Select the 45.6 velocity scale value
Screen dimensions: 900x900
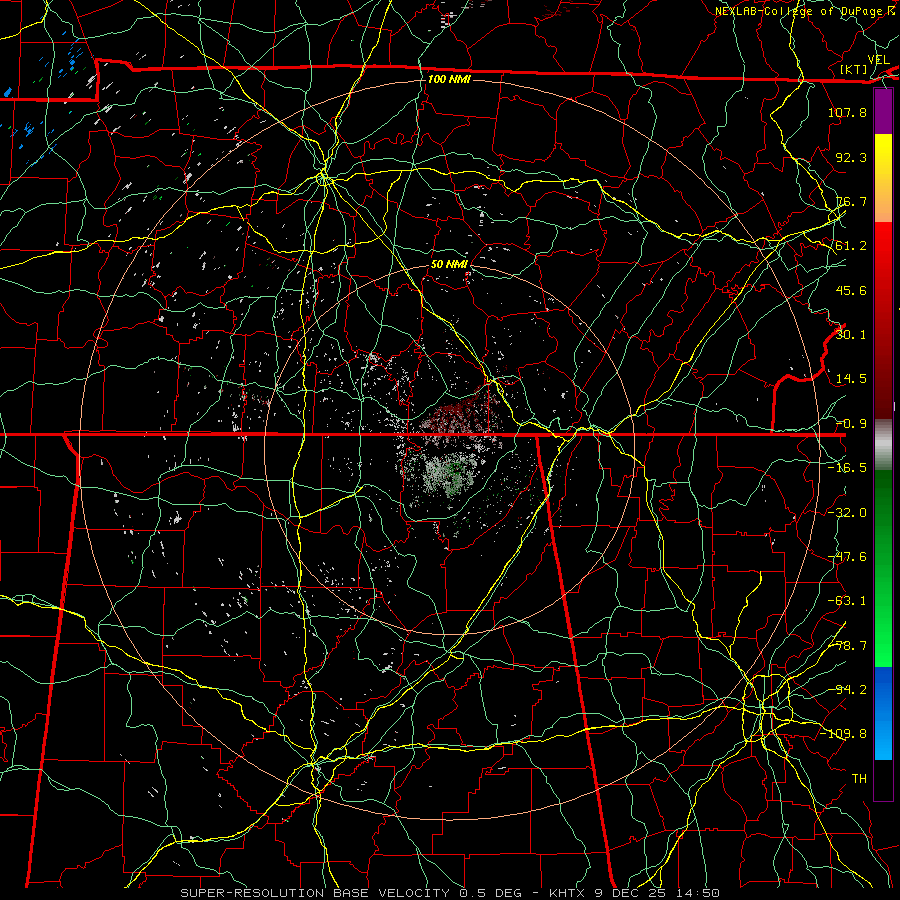point(851,290)
